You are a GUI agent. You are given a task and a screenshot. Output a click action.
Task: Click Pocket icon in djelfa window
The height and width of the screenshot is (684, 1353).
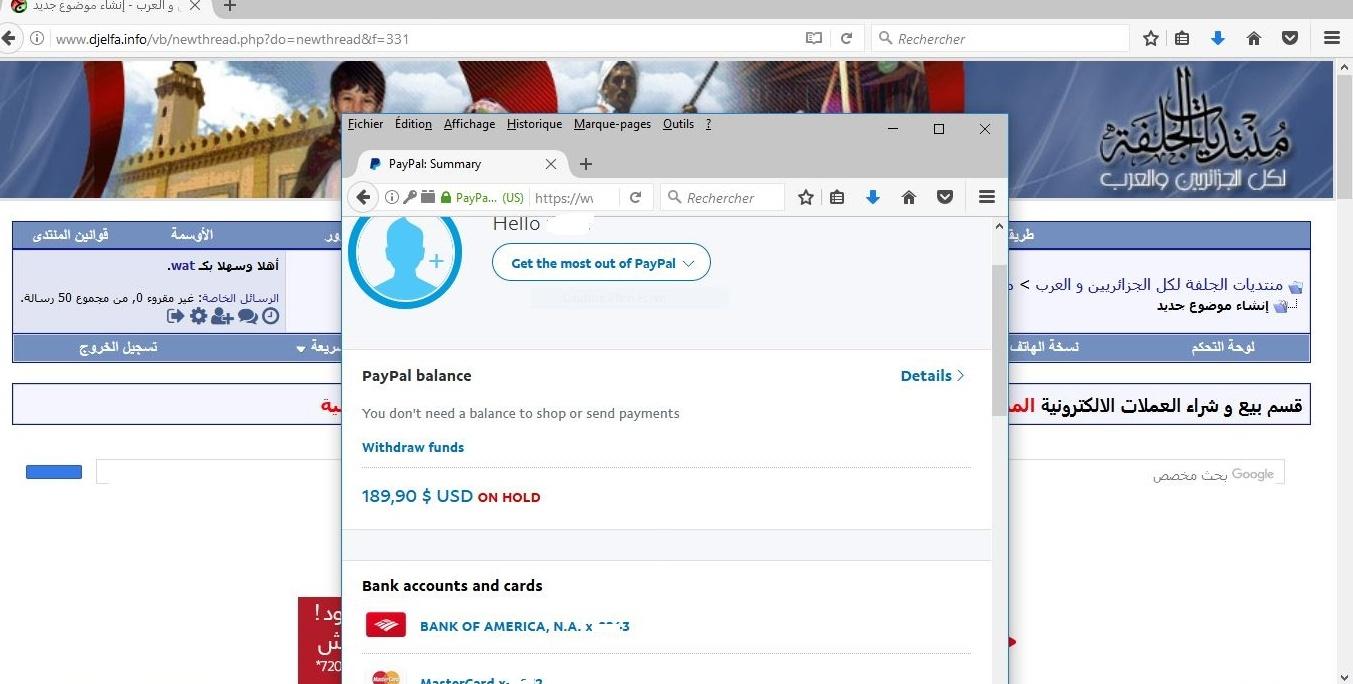coord(1290,38)
